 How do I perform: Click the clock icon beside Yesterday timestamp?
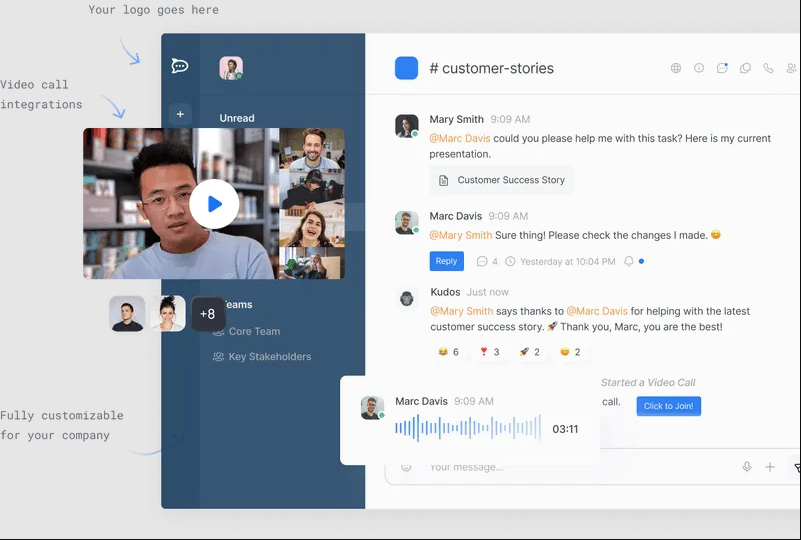point(510,262)
